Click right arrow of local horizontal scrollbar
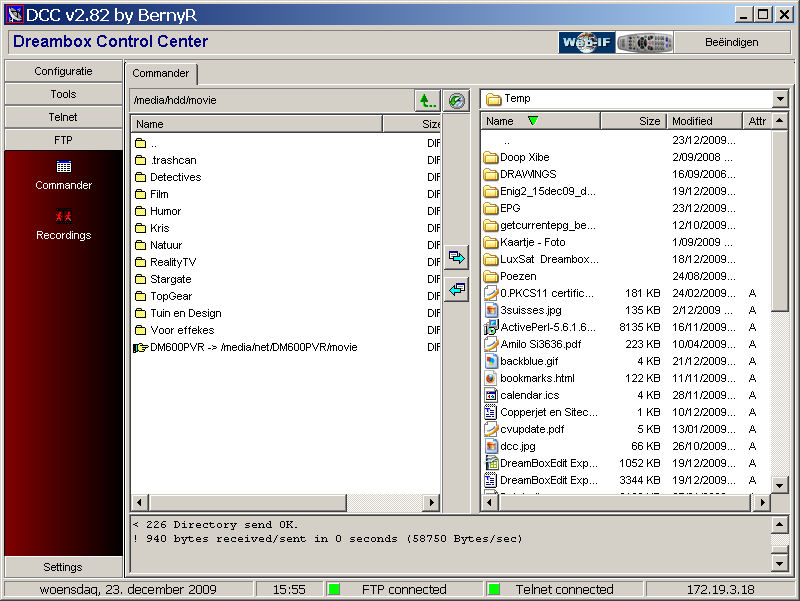Viewport: 800px width, 601px height. click(762, 503)
